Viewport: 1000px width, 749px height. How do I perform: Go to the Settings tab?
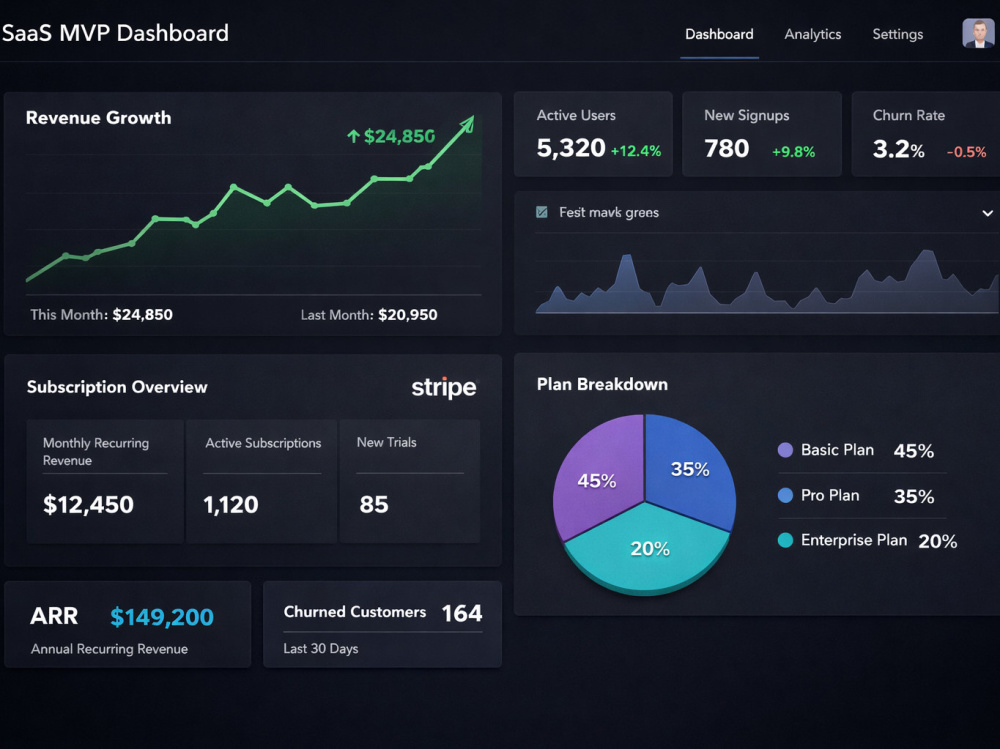point(897,34)
